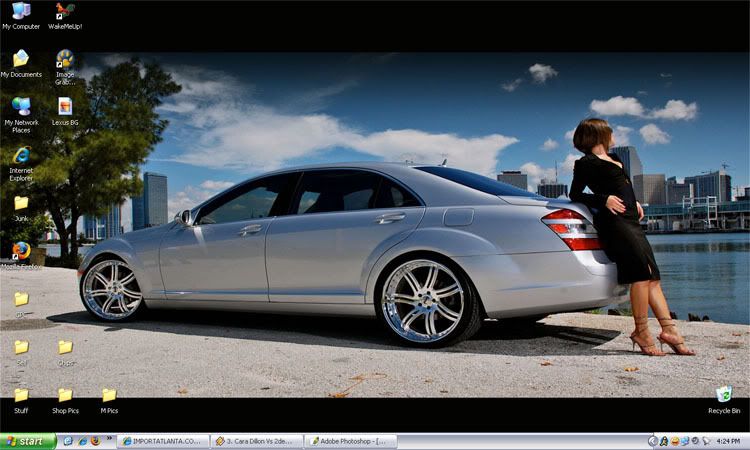Expand hidden system tray icons arrow
Image resolution: width=750 pixels, height=450 pixels.
(653, 441)
